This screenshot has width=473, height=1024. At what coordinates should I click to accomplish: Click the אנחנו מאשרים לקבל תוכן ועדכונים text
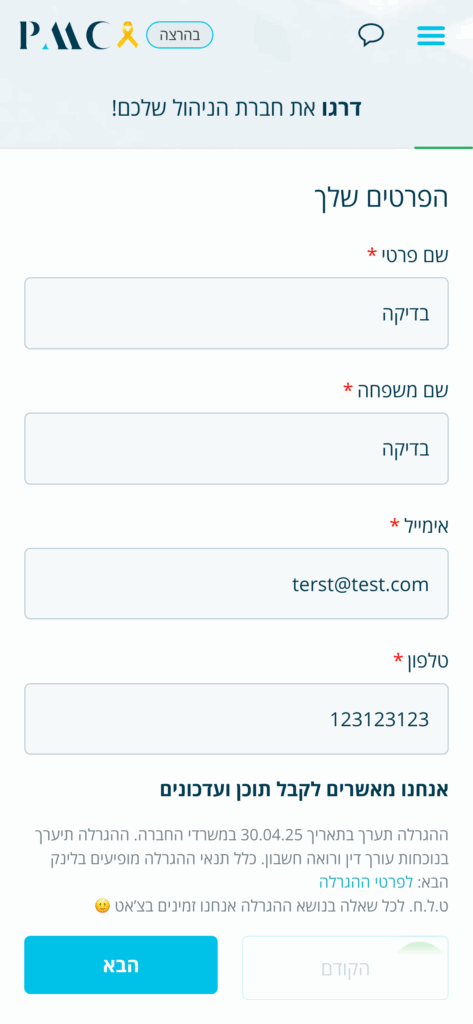pos(304,790)
